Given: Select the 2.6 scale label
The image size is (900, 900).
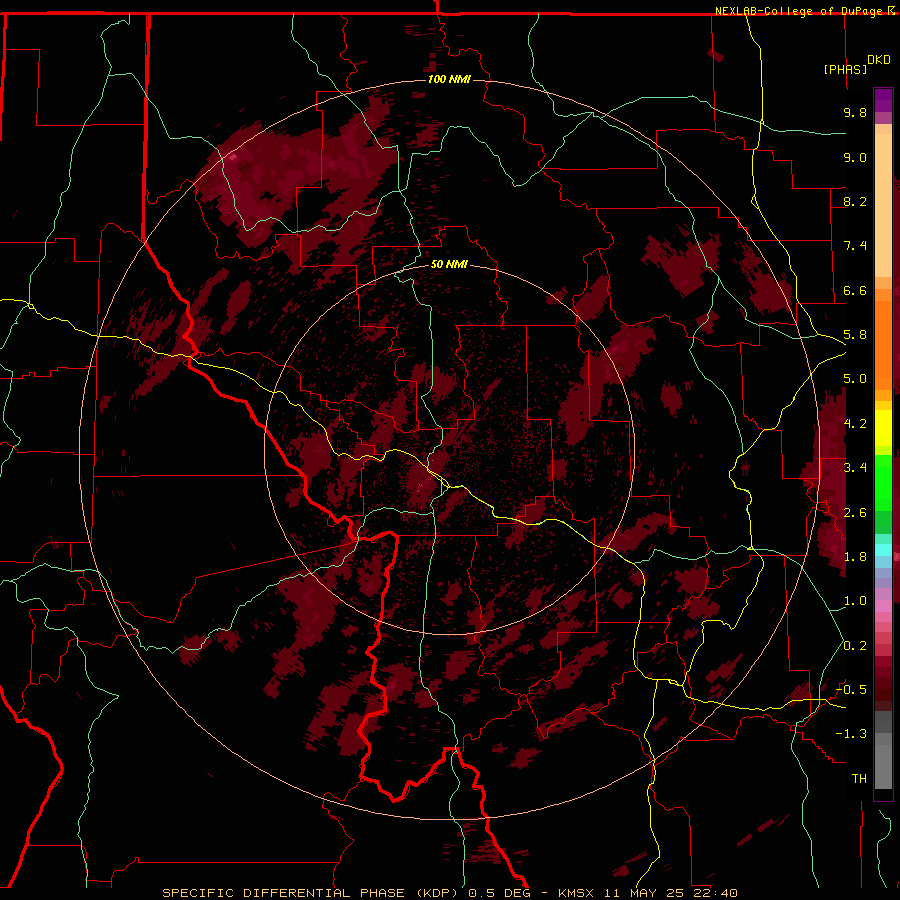Looking at the screenshot, I should click(x=855, y=513).
